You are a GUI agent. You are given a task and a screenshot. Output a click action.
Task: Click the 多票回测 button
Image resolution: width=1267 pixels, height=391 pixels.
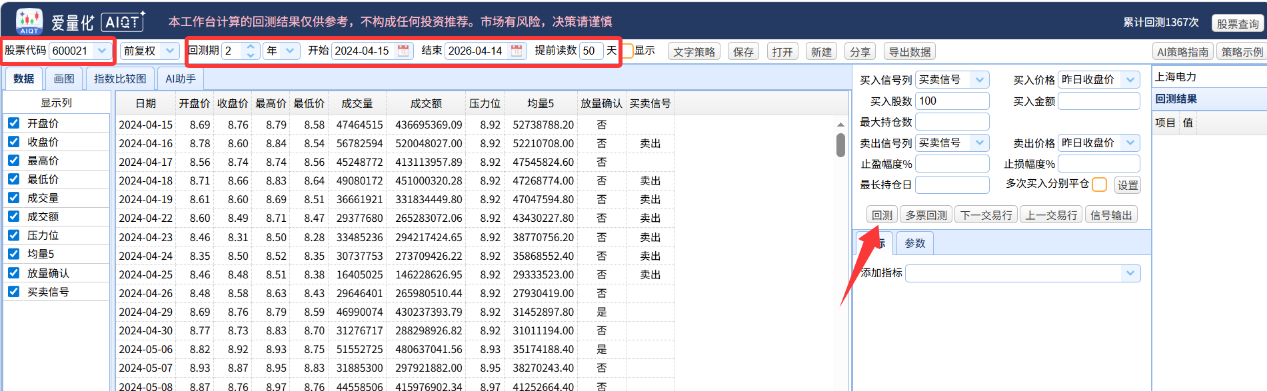[925, 214]
